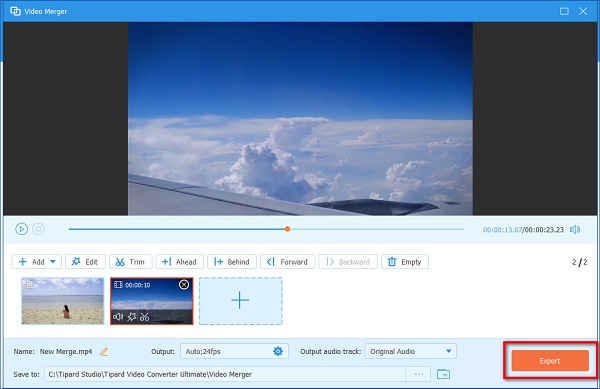Trim the selected clip
The width and height of the screenshot is (600, 389).
point(130,262)
